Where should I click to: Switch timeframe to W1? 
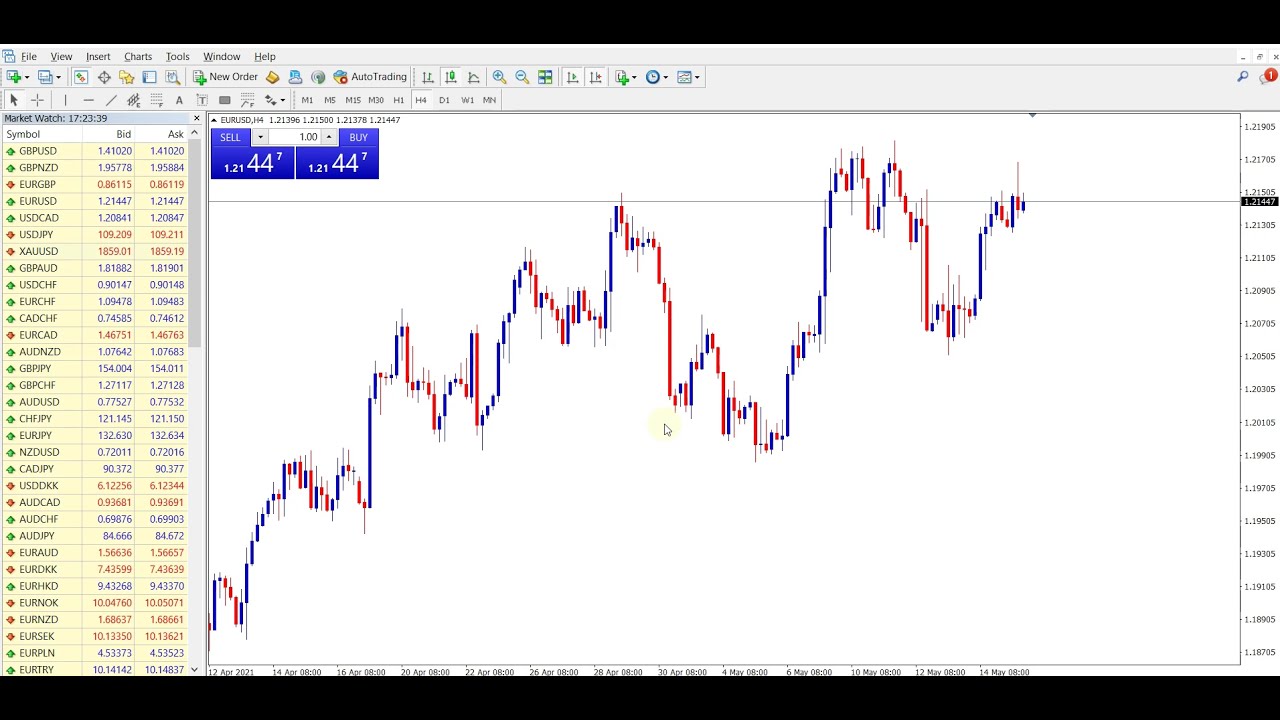[467, 100]
